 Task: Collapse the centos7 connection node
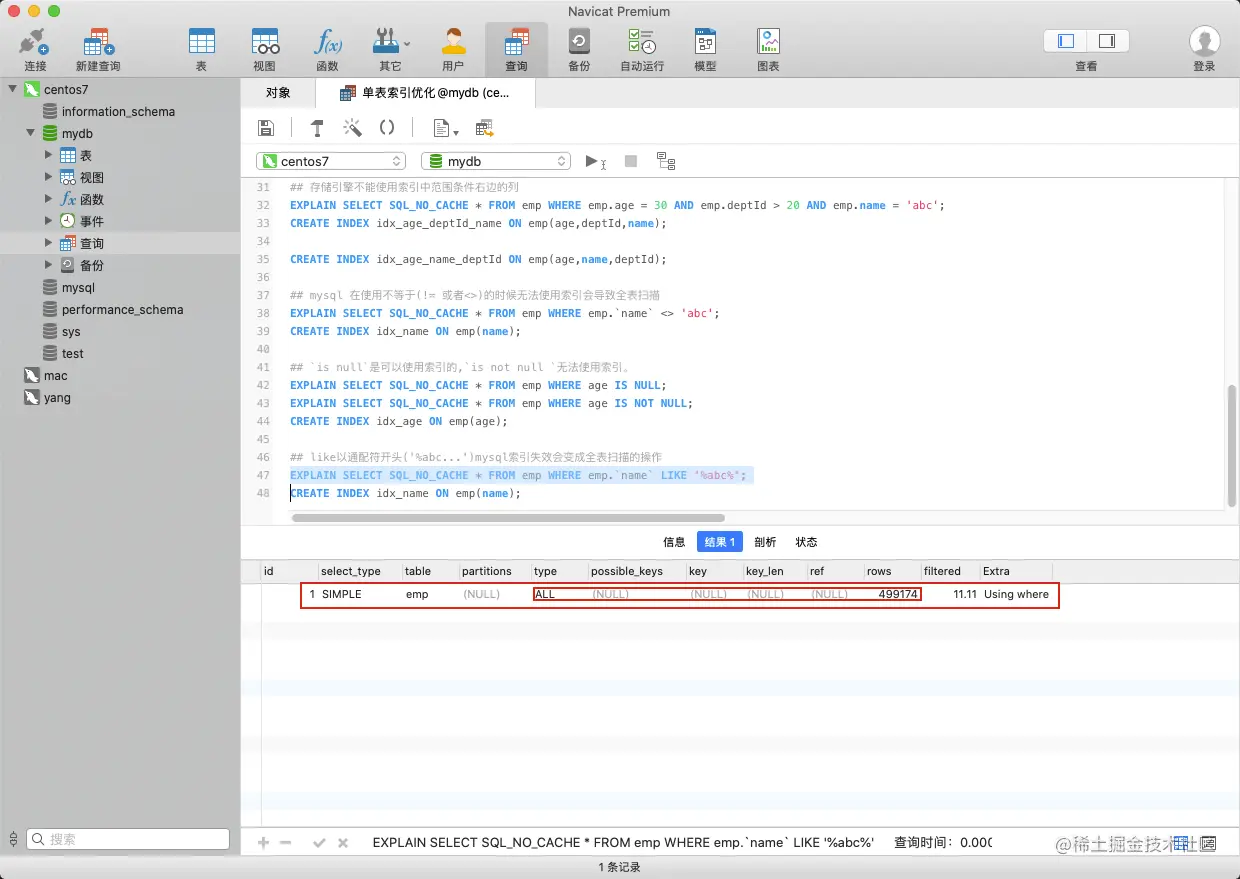click(x=13, y=89)
